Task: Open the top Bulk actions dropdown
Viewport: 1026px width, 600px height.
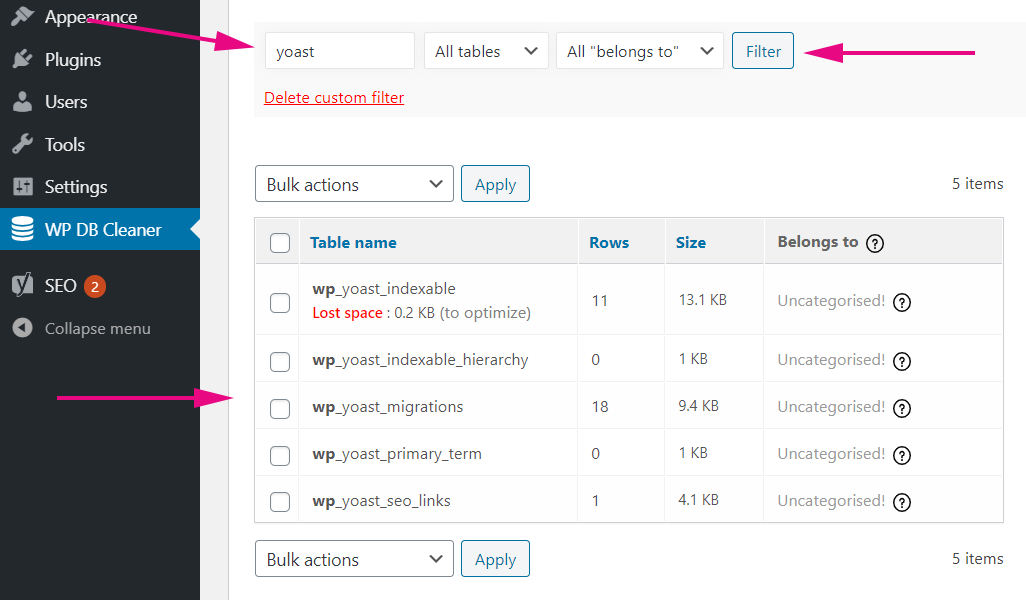Action: [x=354, y=184]
